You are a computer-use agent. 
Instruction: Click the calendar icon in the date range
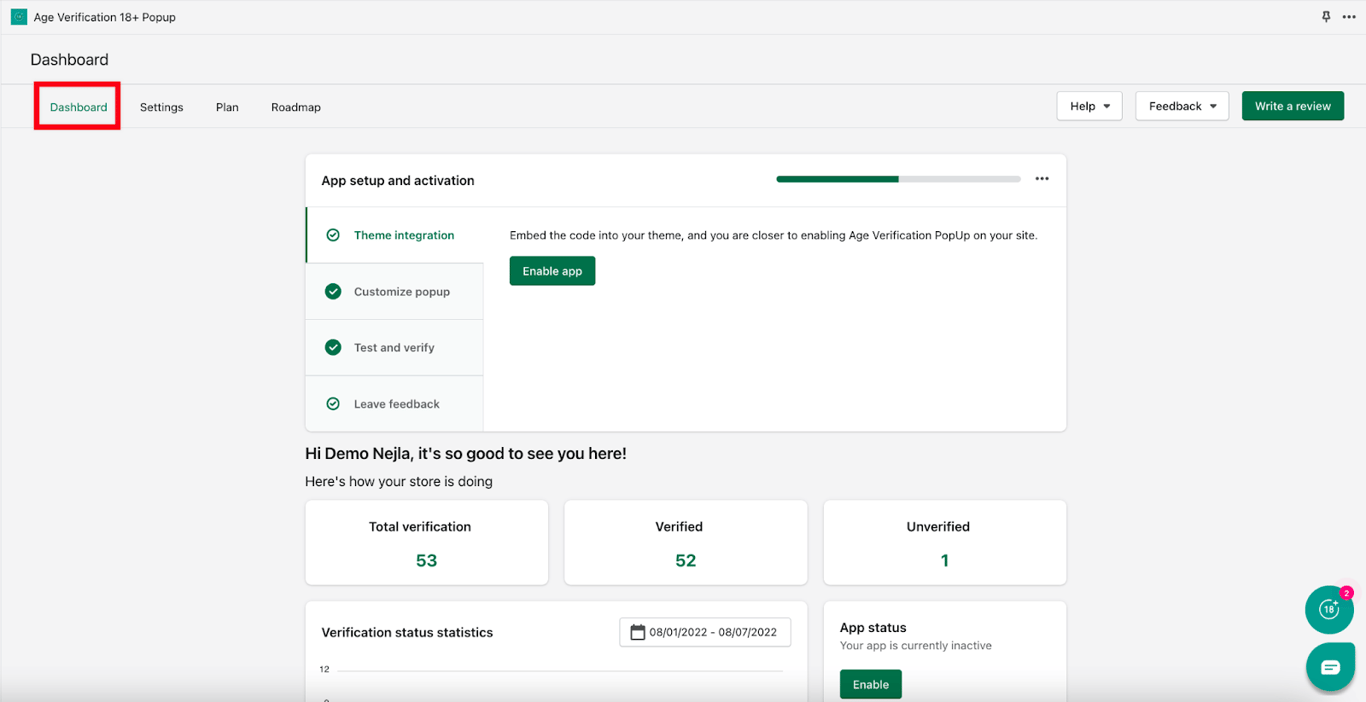tap(637, 632)
